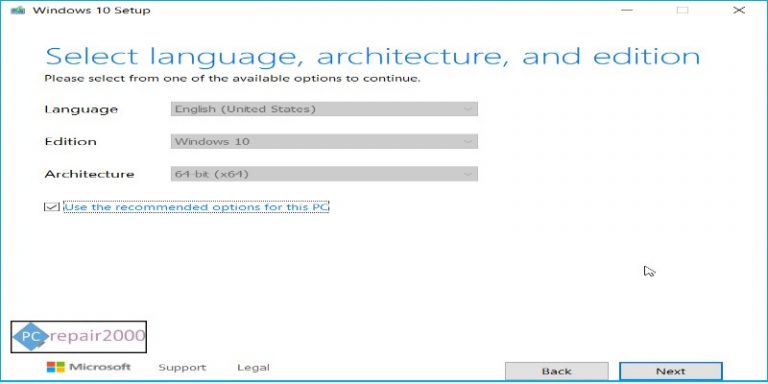This screenshot has width=768, height=384.
Task: Open the Language dropdown
Action: pos(324,109)
